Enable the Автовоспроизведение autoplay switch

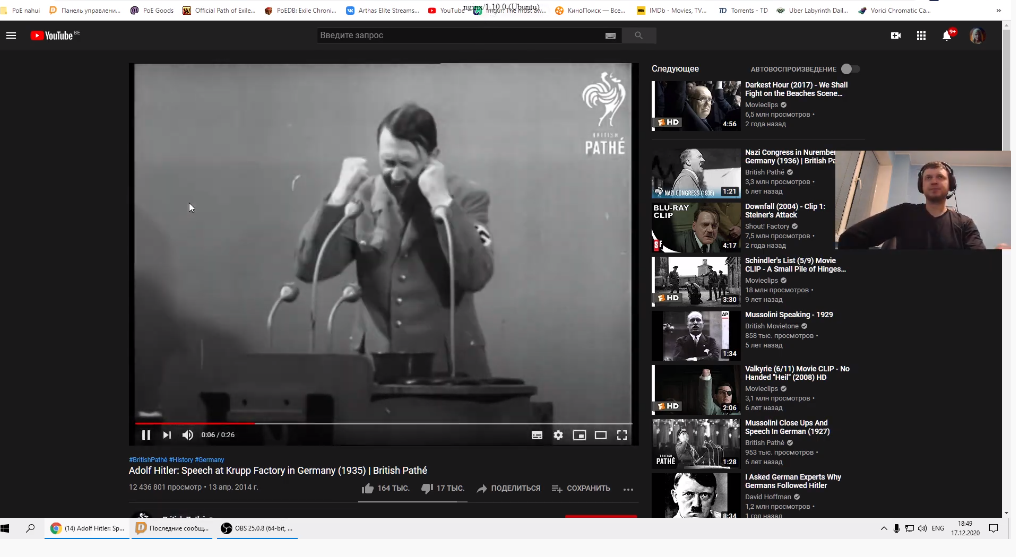tap(849, 69)
